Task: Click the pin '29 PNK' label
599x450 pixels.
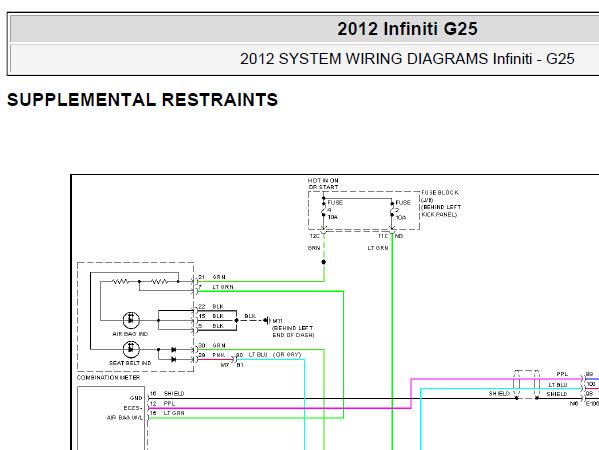Action: [212, 355]
